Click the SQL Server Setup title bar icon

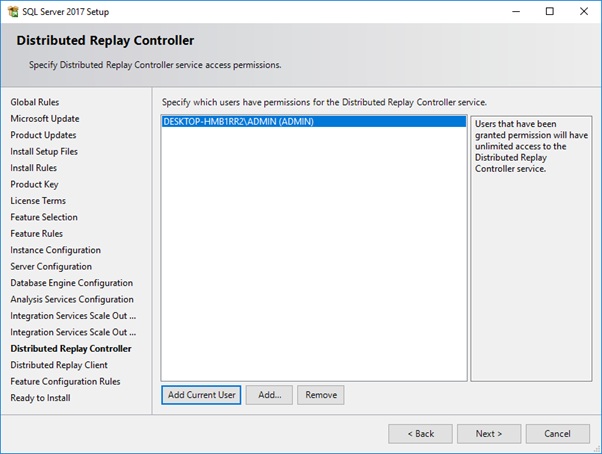pos(13,12)
